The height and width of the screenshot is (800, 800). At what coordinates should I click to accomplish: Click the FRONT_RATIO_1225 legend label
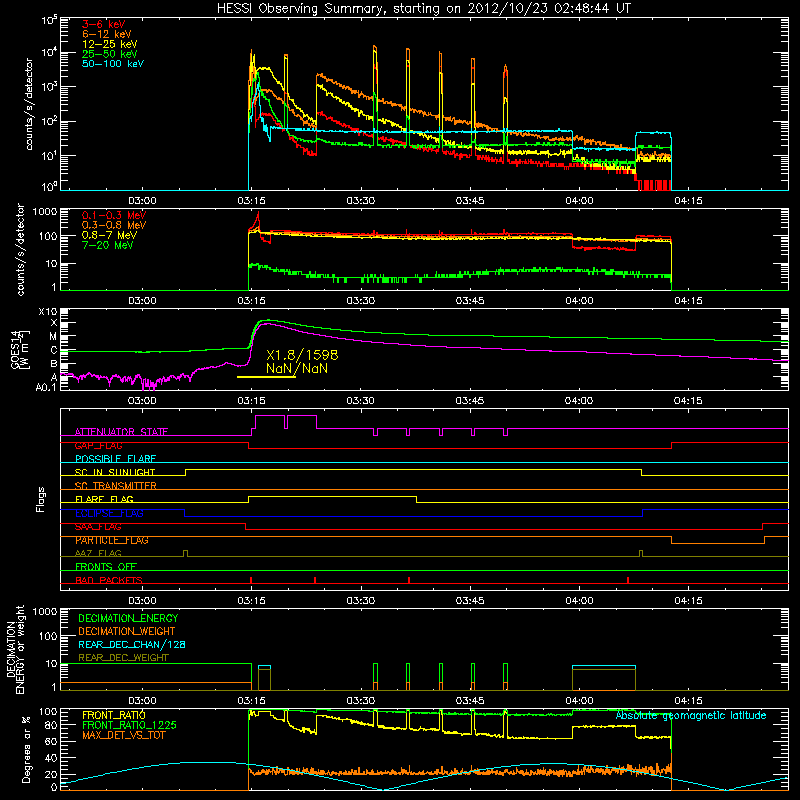pos(130,725)
